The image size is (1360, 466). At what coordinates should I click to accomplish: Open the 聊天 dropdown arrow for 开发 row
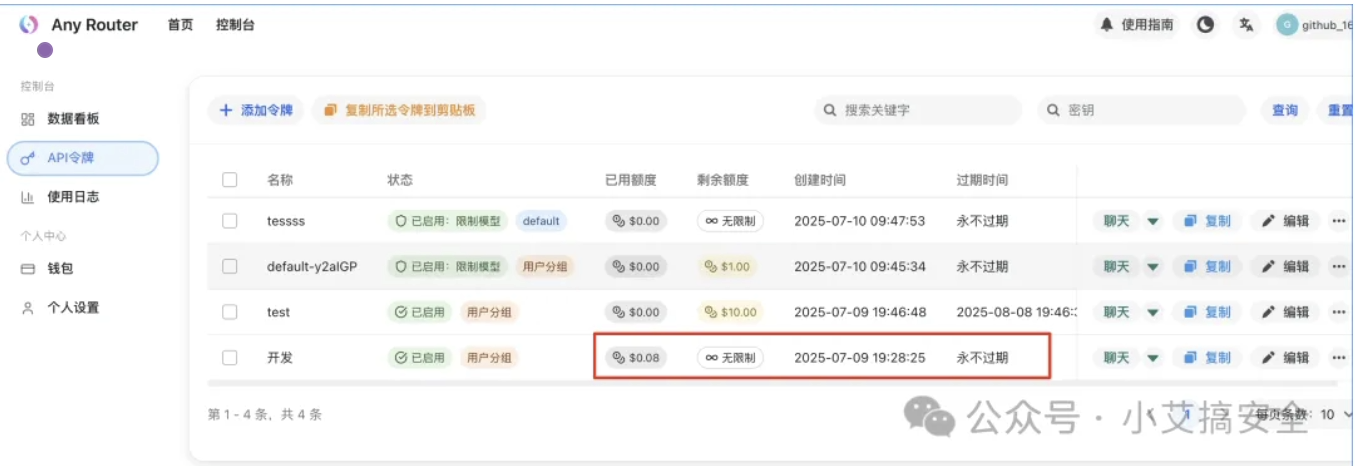1153,357
